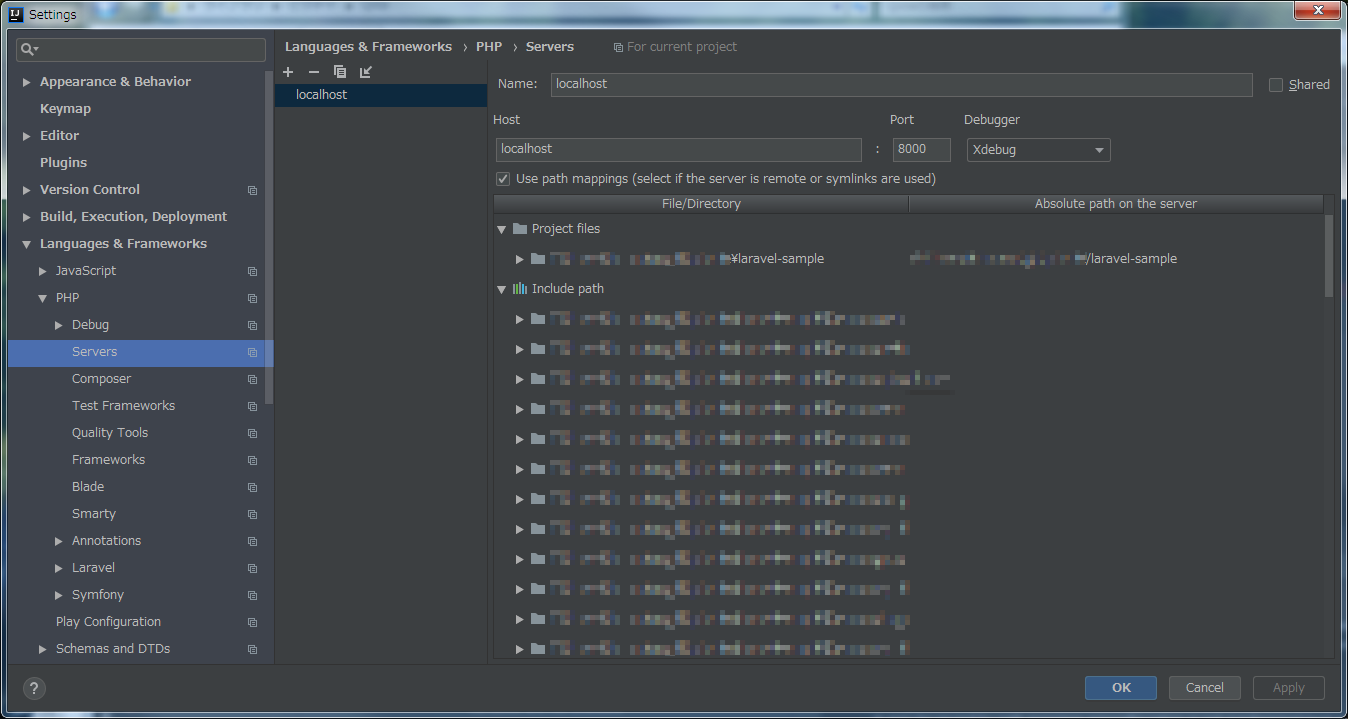Open the Composer settings page
Image resolution: width=1348 pixels, height=719 pixels.
[x=101, y=379]
